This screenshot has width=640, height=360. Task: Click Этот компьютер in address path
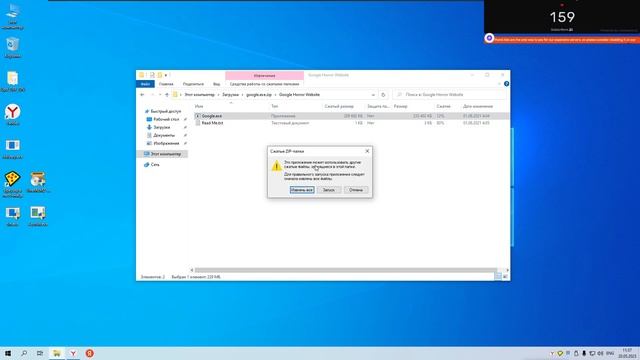pos(200,95)
